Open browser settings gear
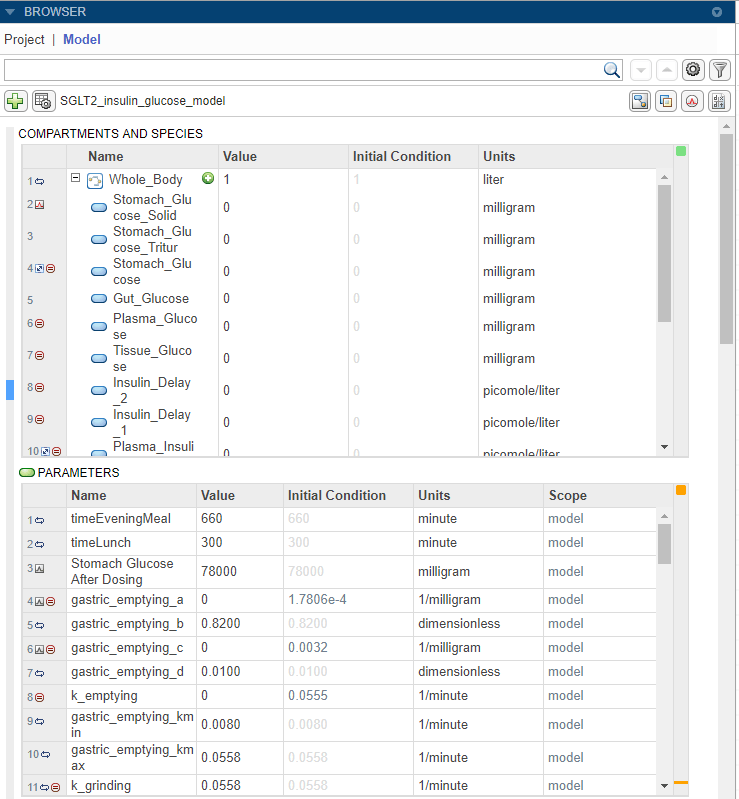This screenshot has width=739, height=799. point(693,70)
